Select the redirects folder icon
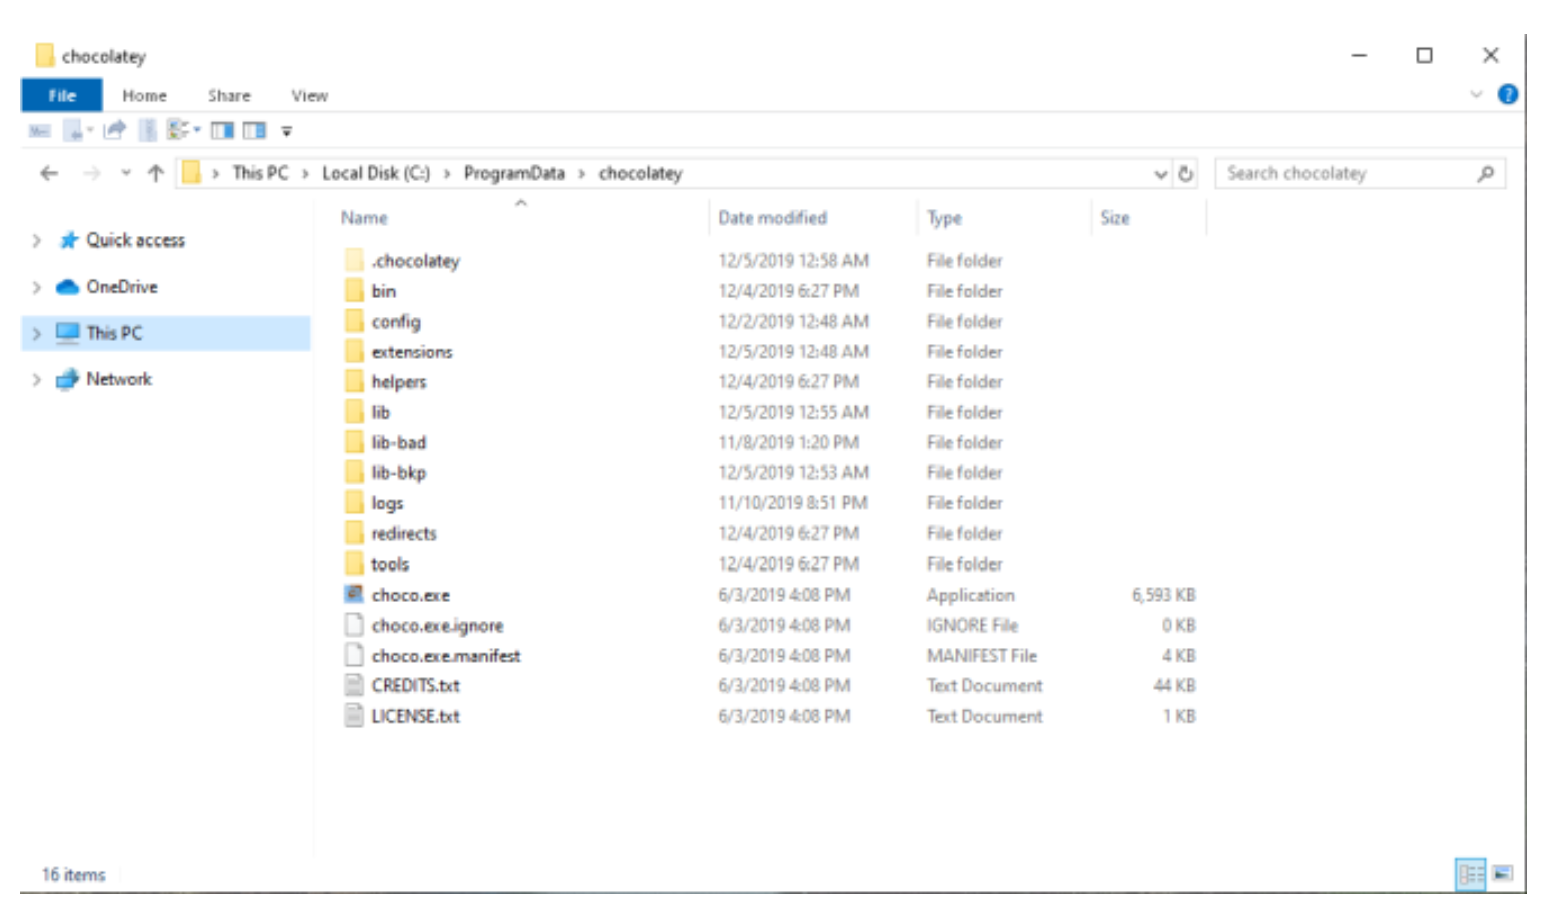The width and height of the screenshot is (1554, 917). pos(354,534)
